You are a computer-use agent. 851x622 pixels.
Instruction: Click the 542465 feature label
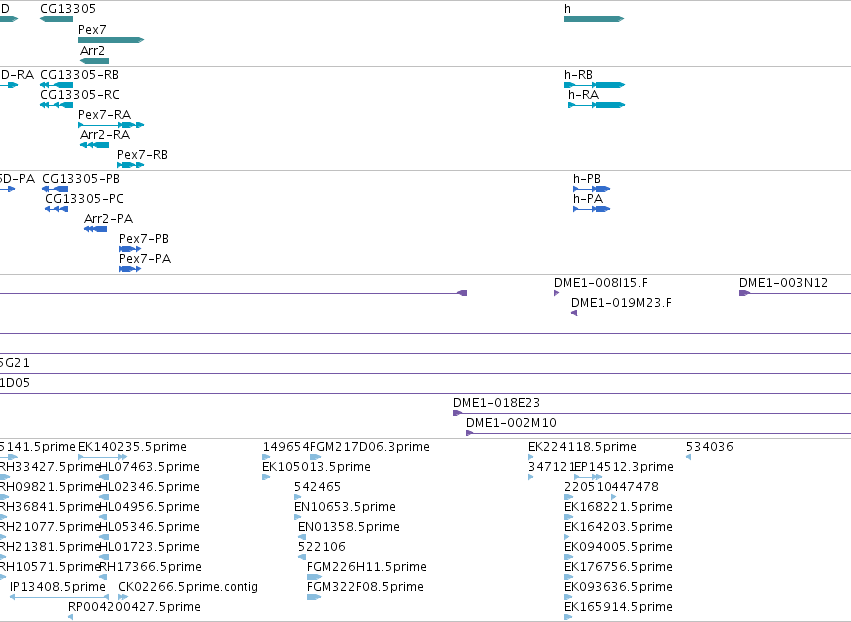317,487
